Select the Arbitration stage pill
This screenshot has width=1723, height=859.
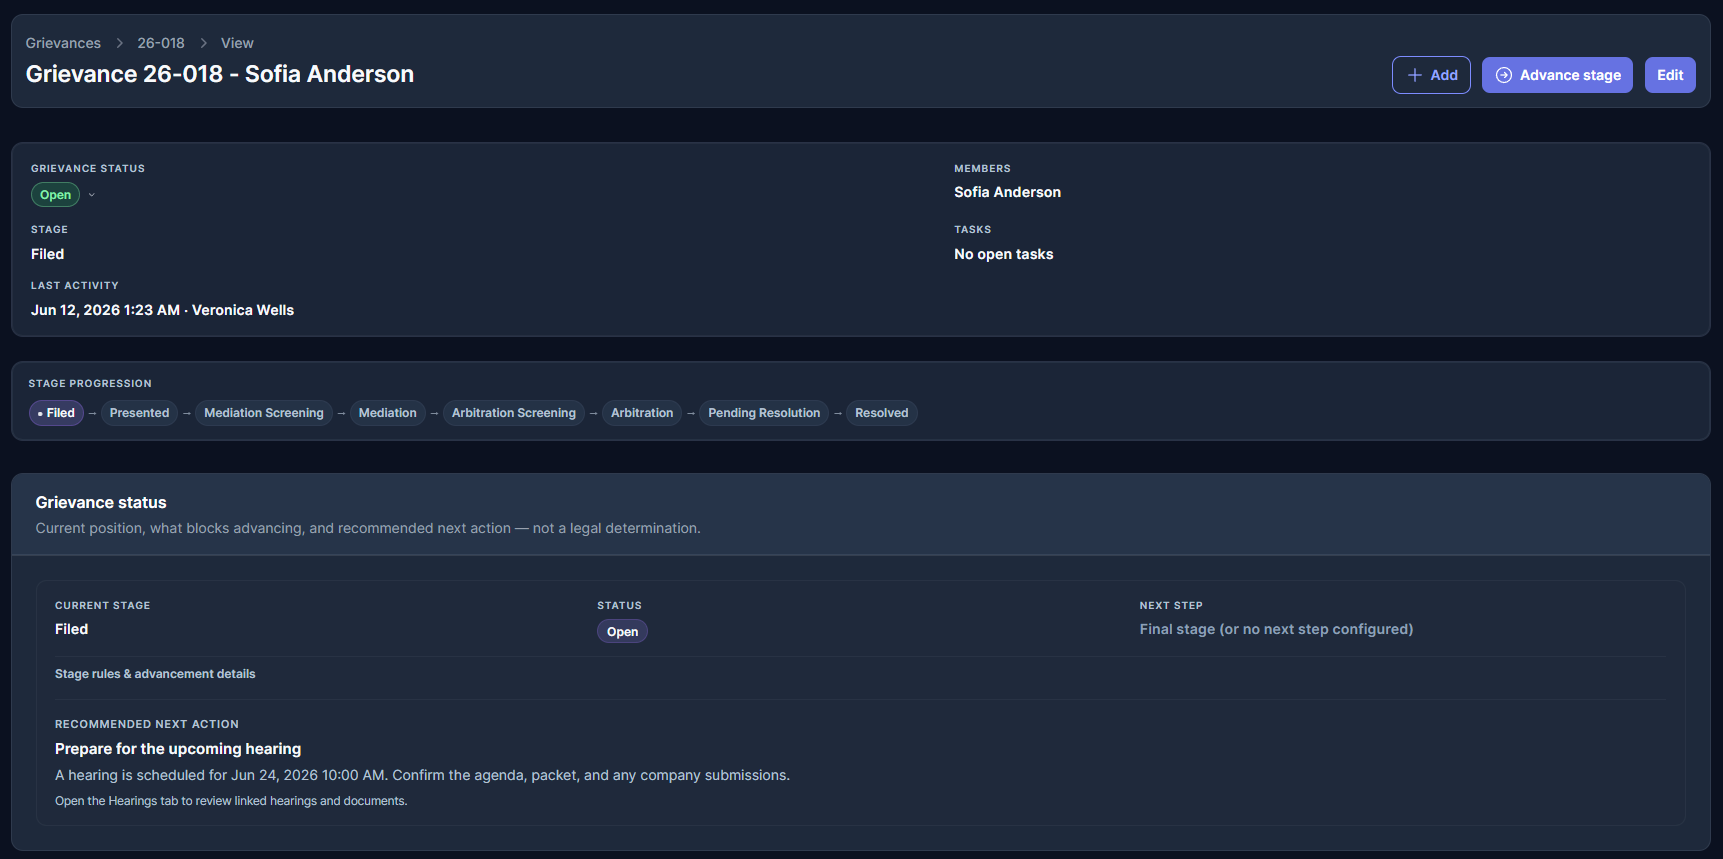642,413
